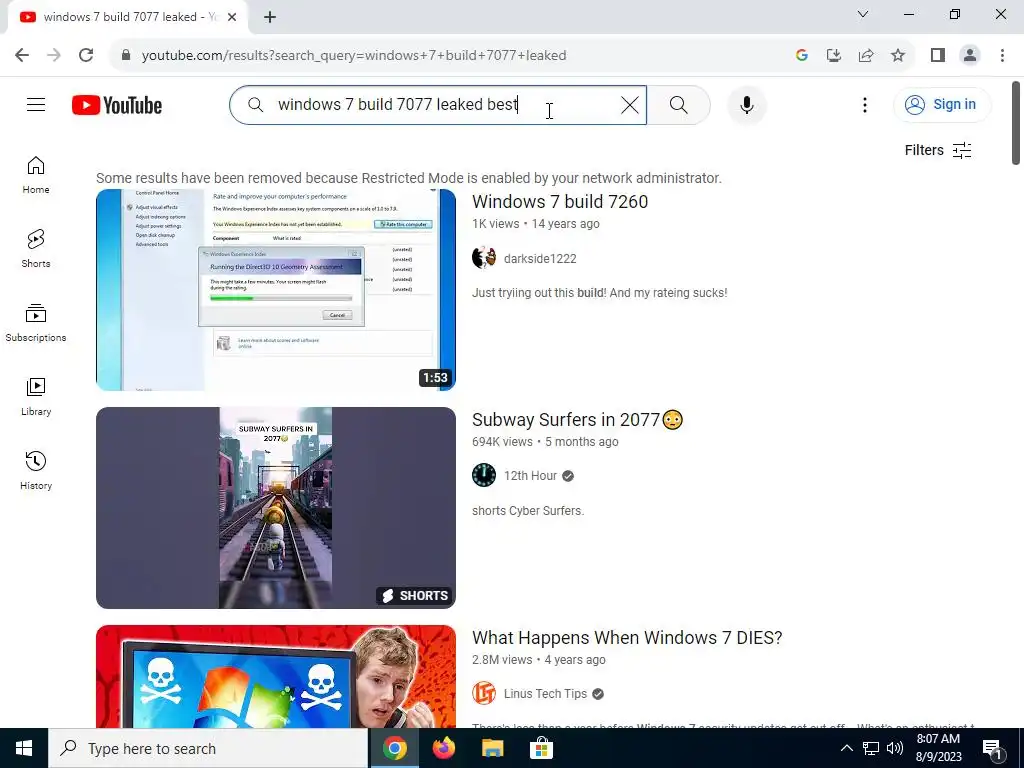Open the tab search chevron

[x=863, y=14]
